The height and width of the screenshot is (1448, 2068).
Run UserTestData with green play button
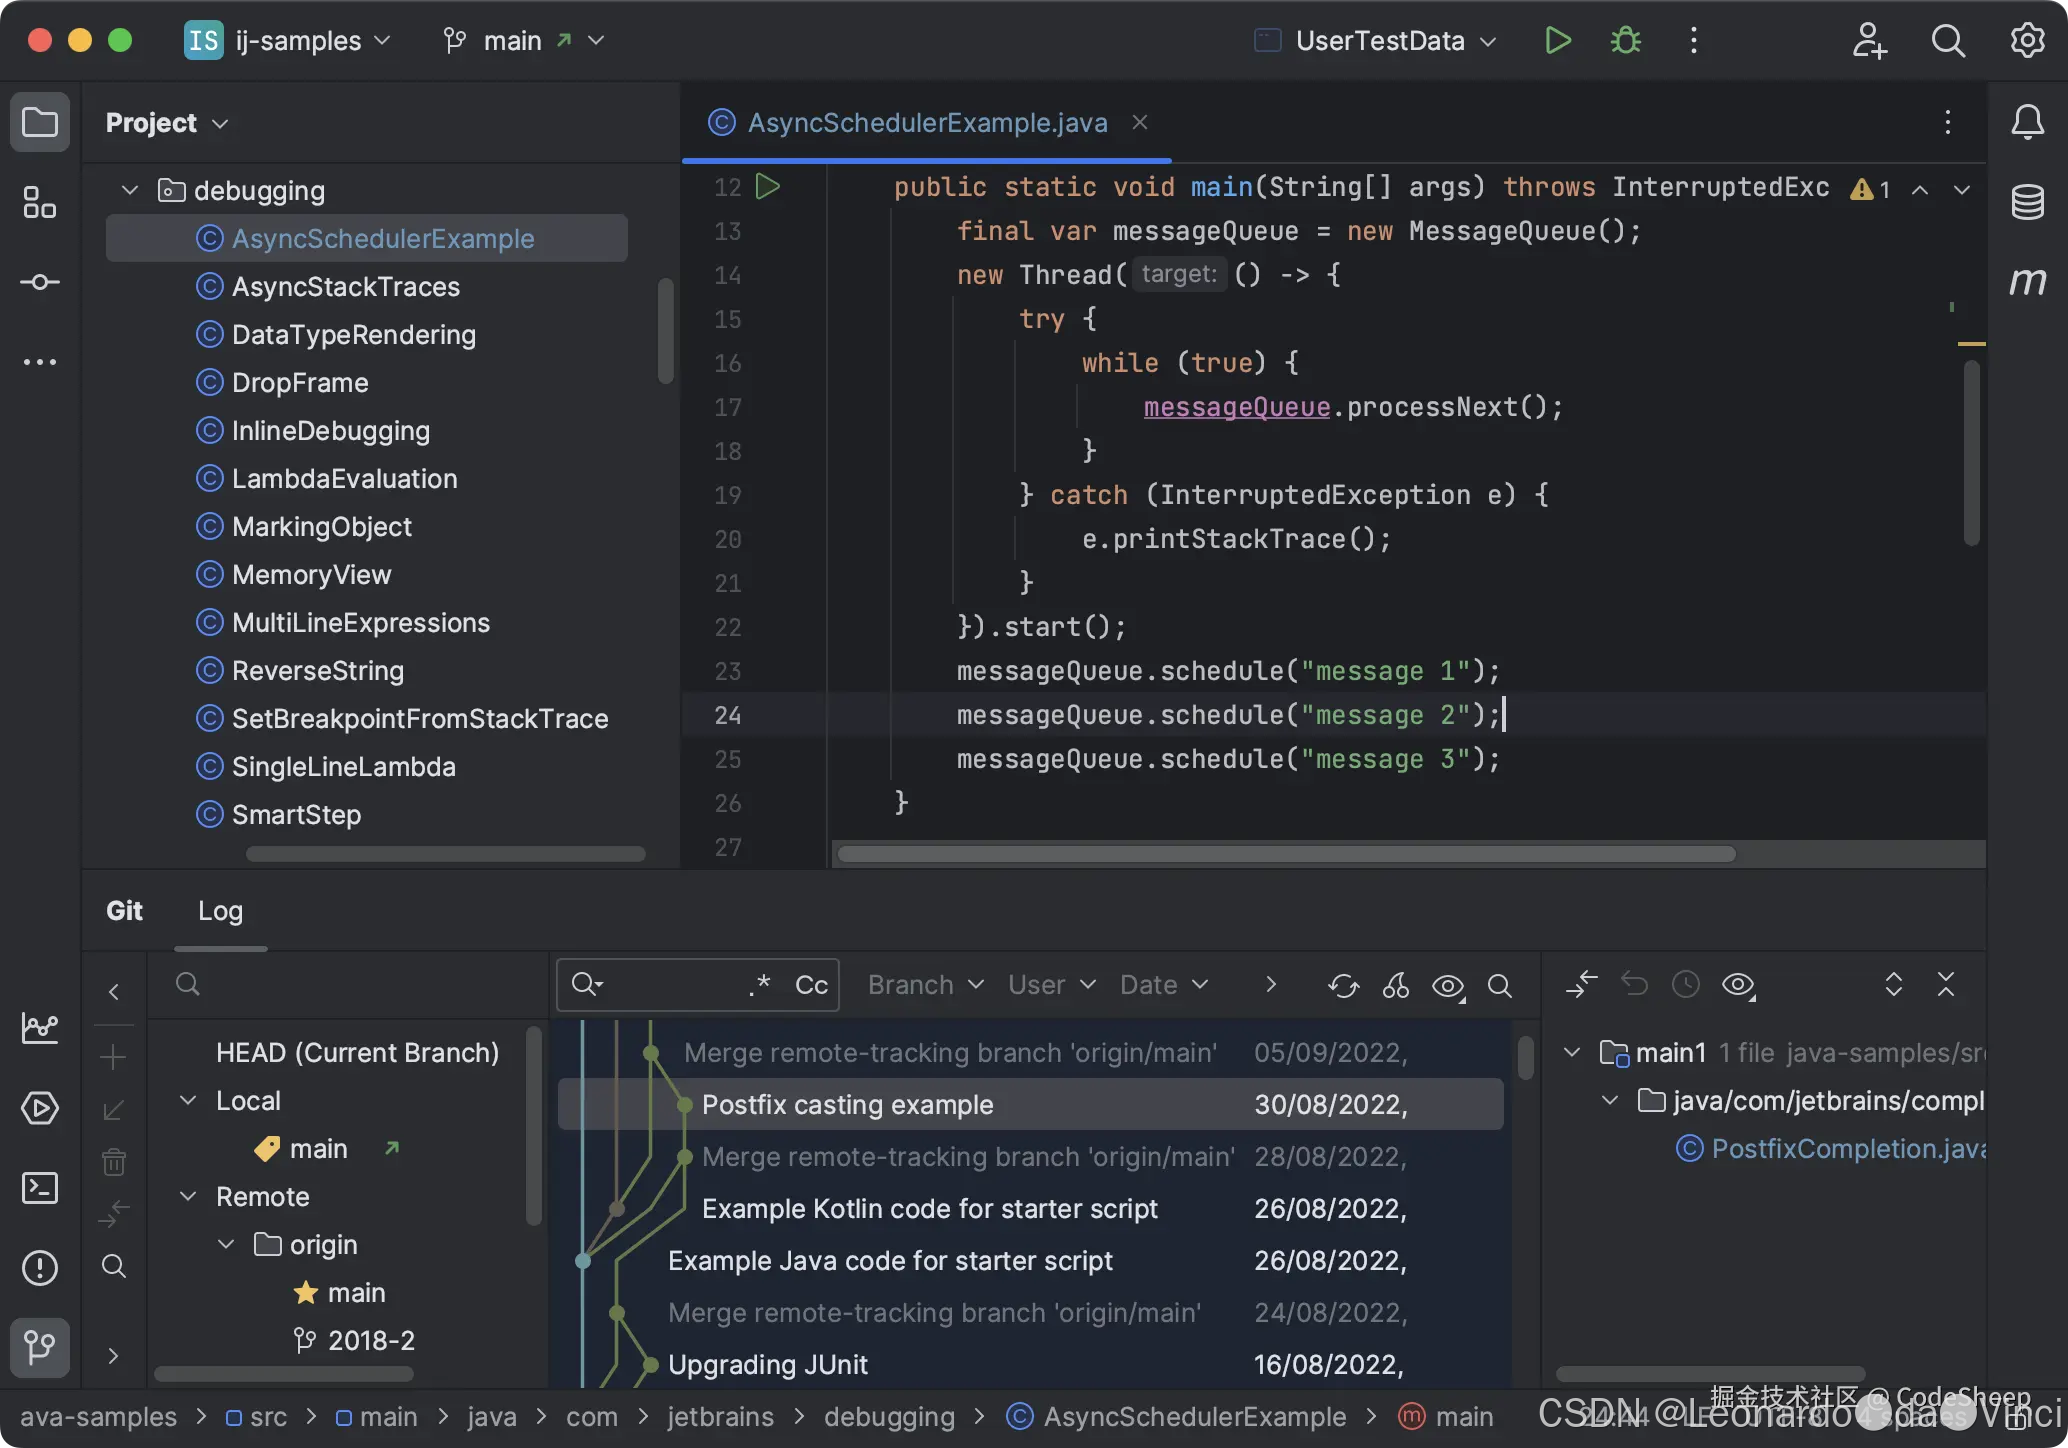tap(1557, 41)
